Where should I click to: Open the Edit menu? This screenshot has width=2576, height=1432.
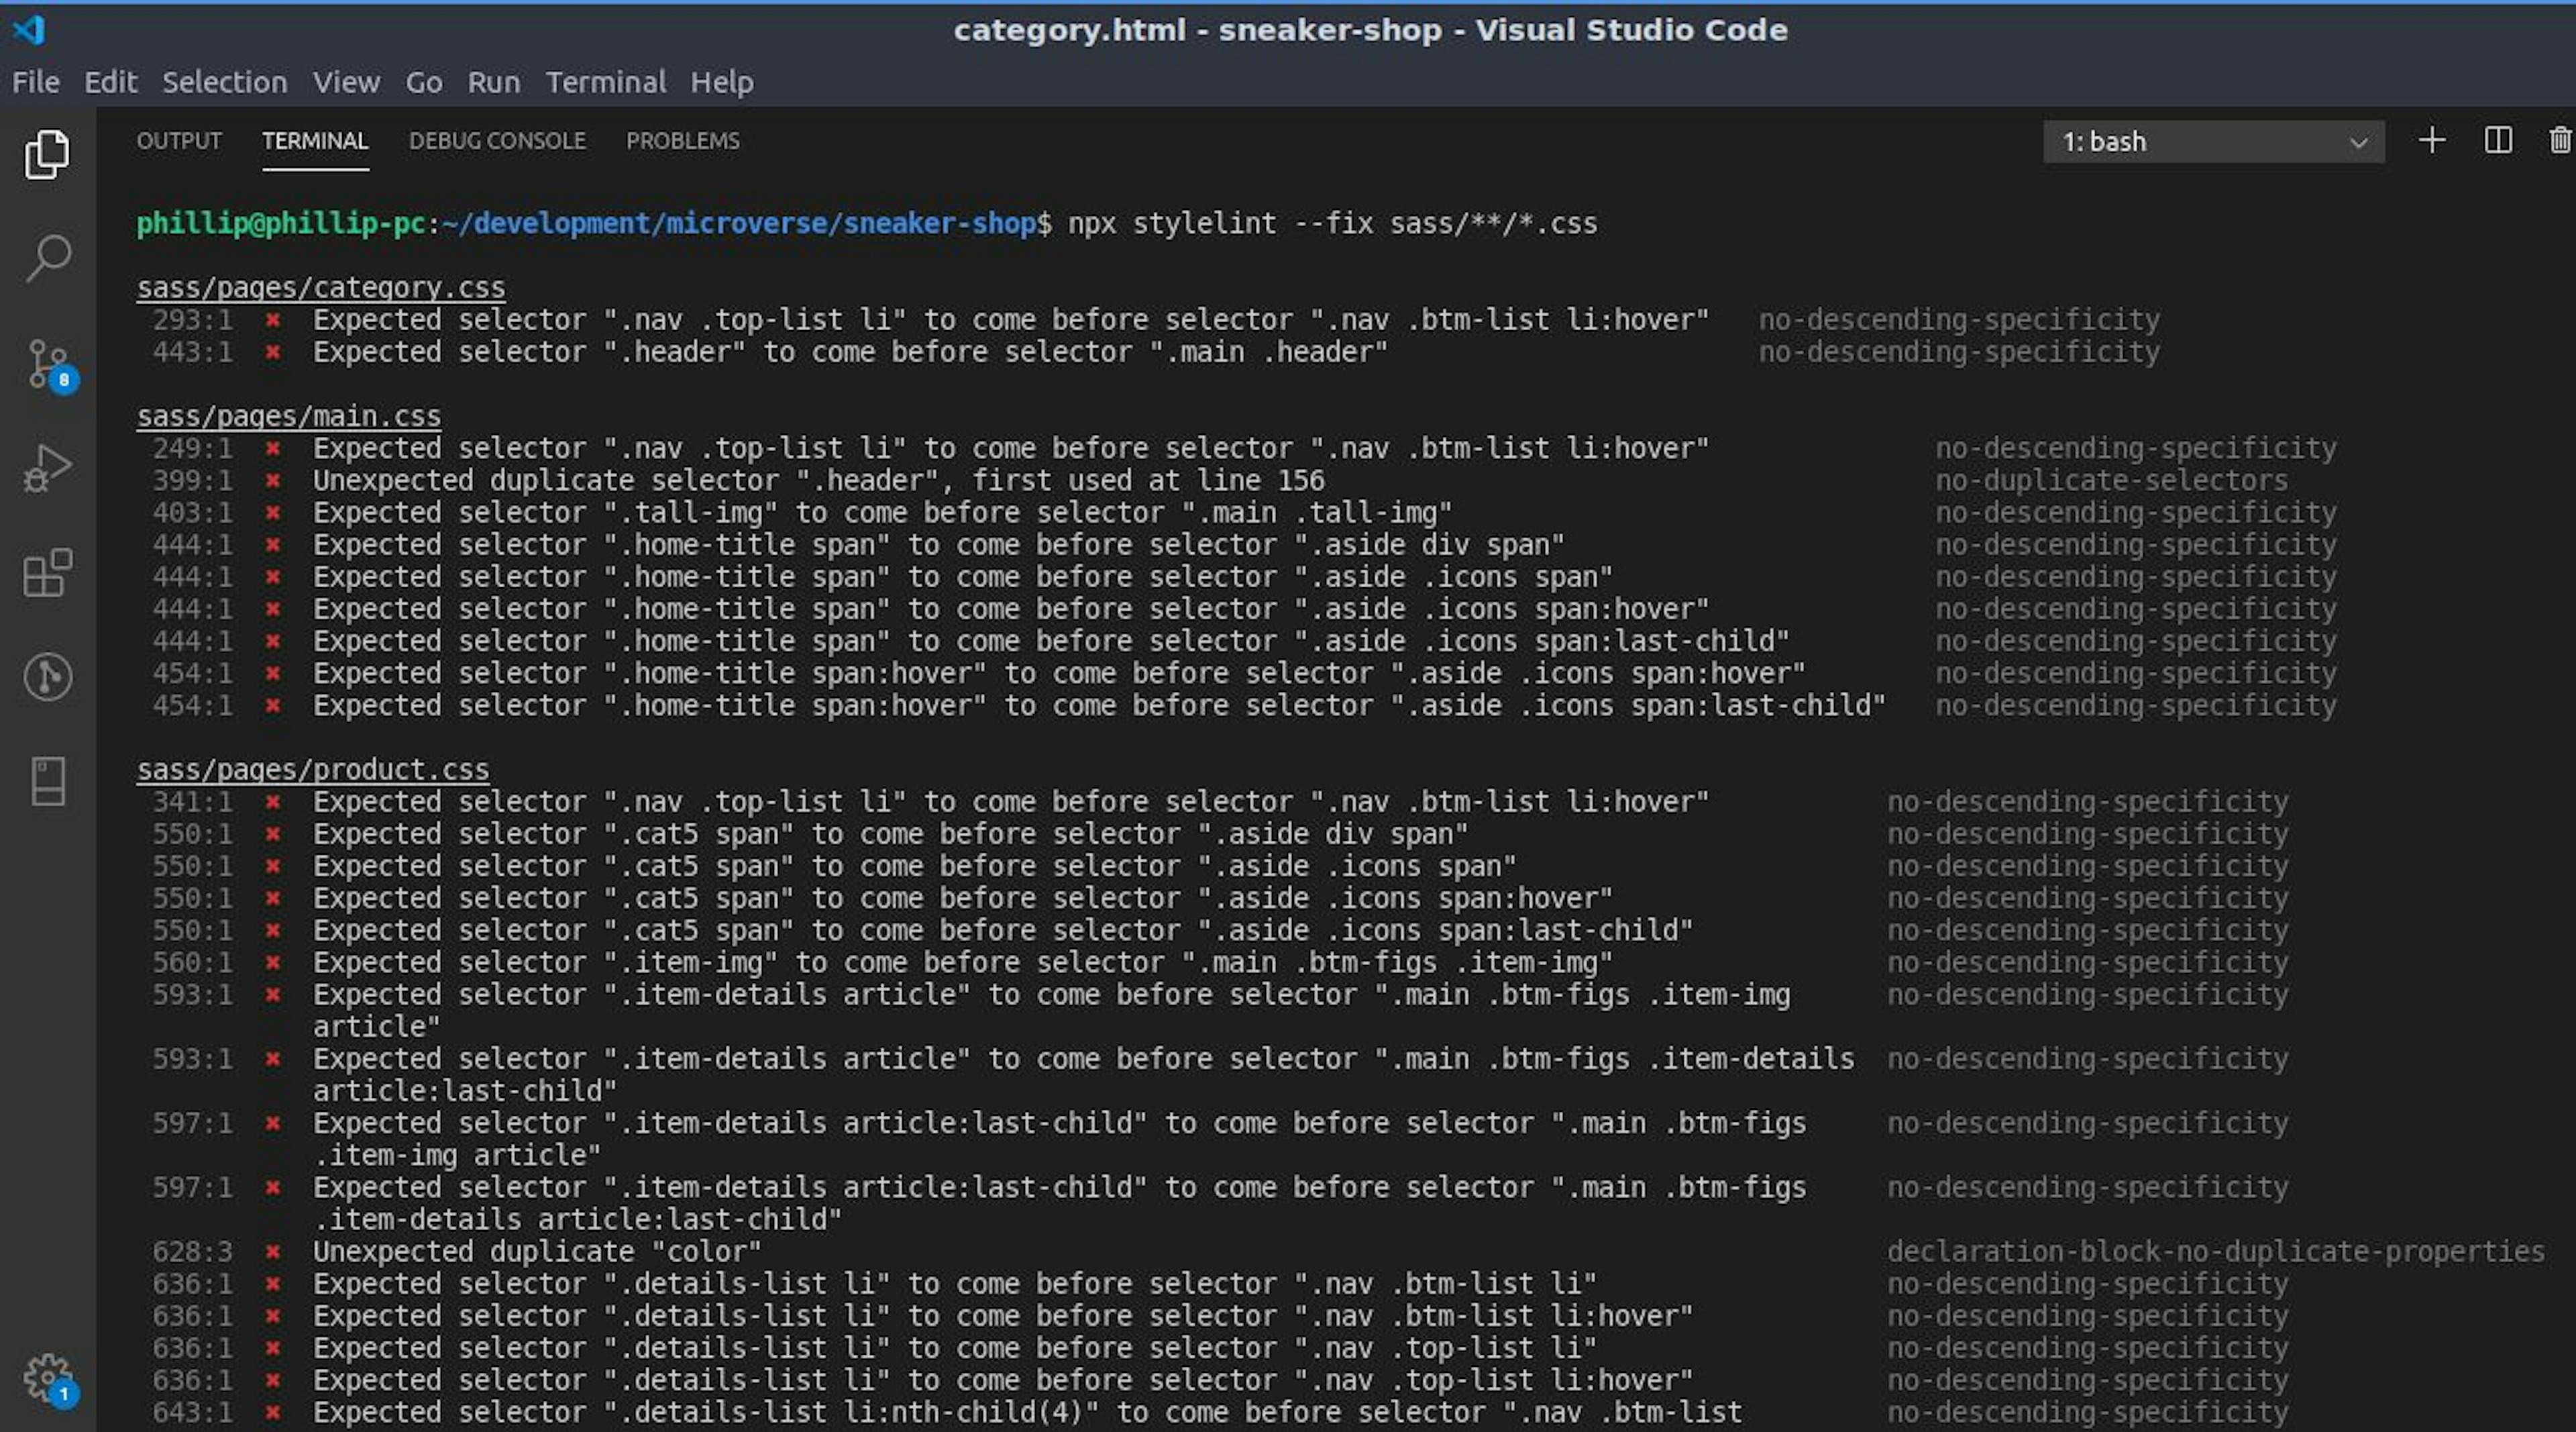(110, 82)
